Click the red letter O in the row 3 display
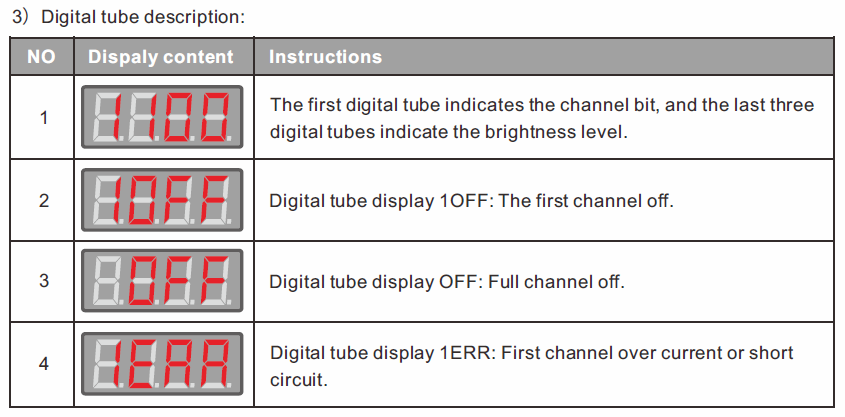 tap(144, 281)
